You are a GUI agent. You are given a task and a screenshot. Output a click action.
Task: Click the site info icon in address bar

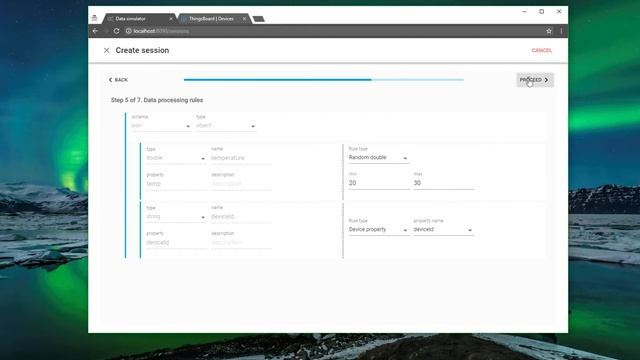pos(128,31)
